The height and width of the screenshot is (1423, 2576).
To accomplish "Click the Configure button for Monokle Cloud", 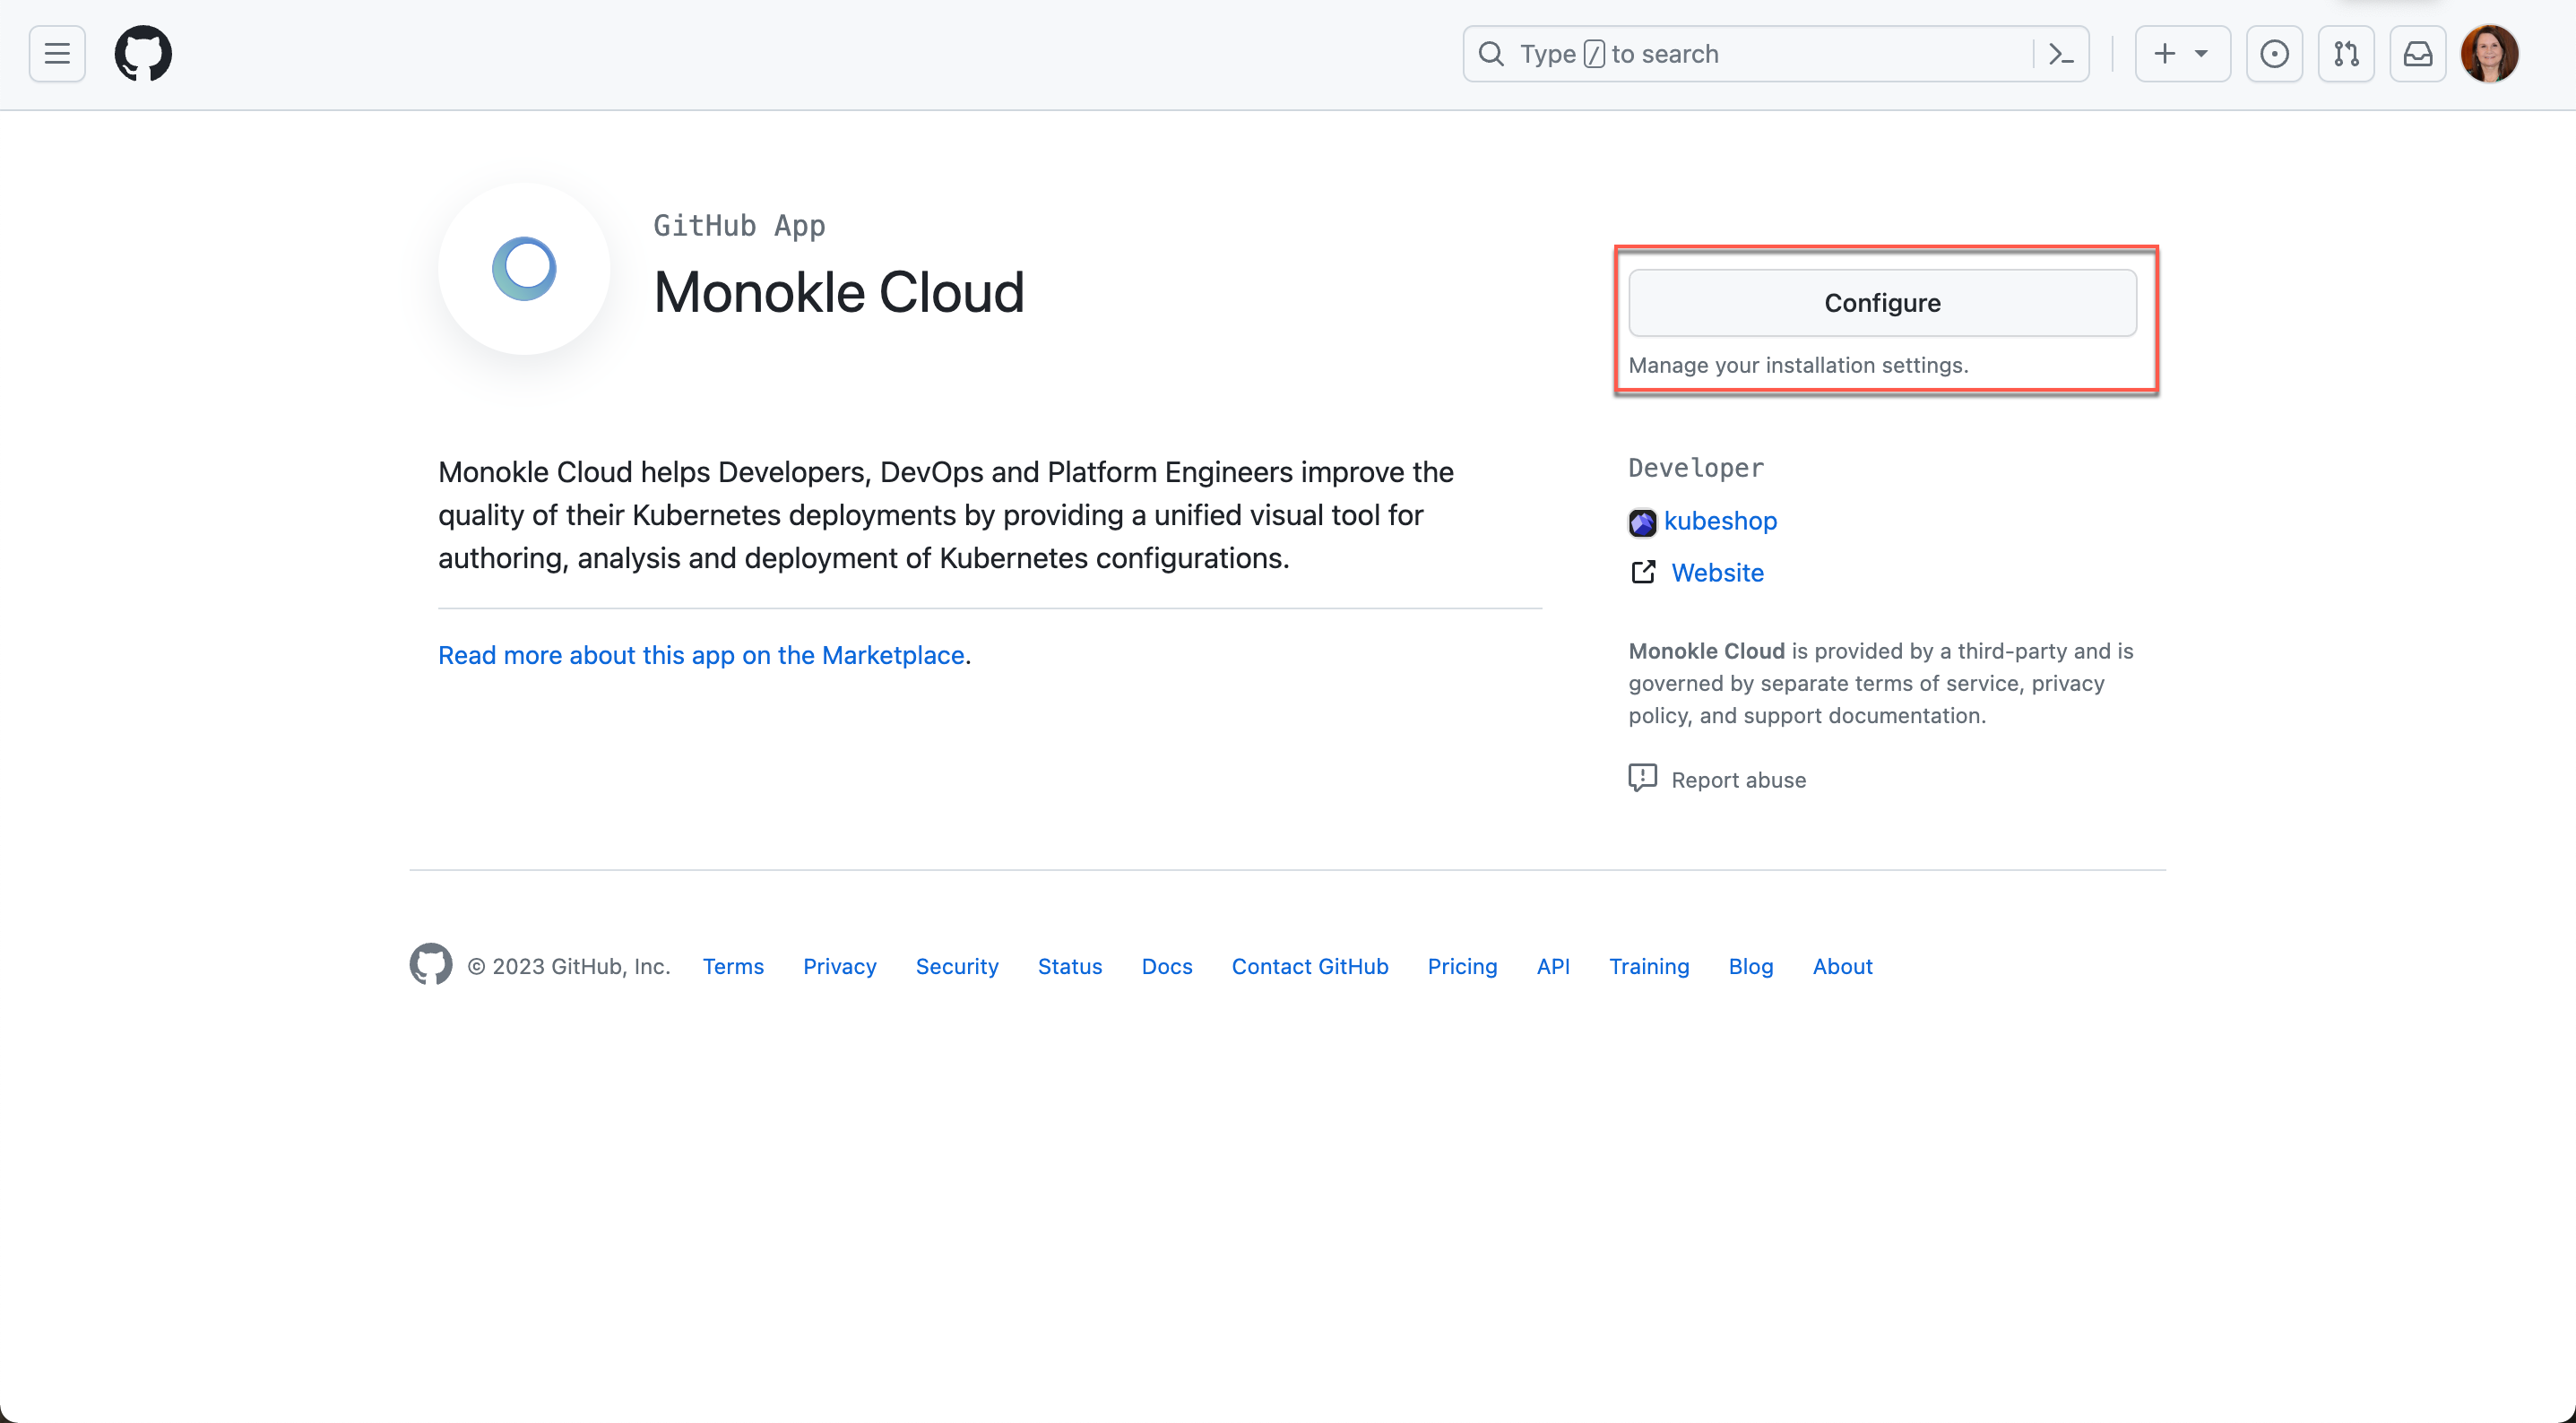I will click(x=1882, y=301).
